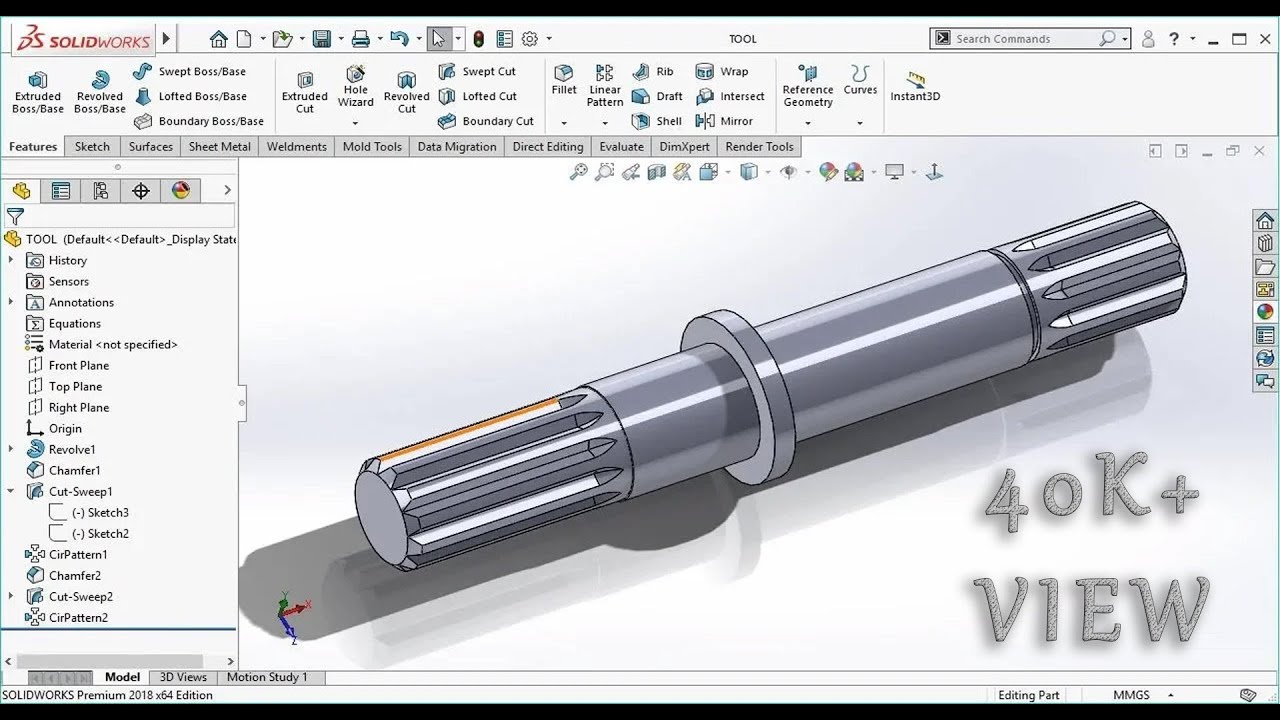Open the Fillet dropdown arrow
1280x720 pixels.
coord(564,123)
